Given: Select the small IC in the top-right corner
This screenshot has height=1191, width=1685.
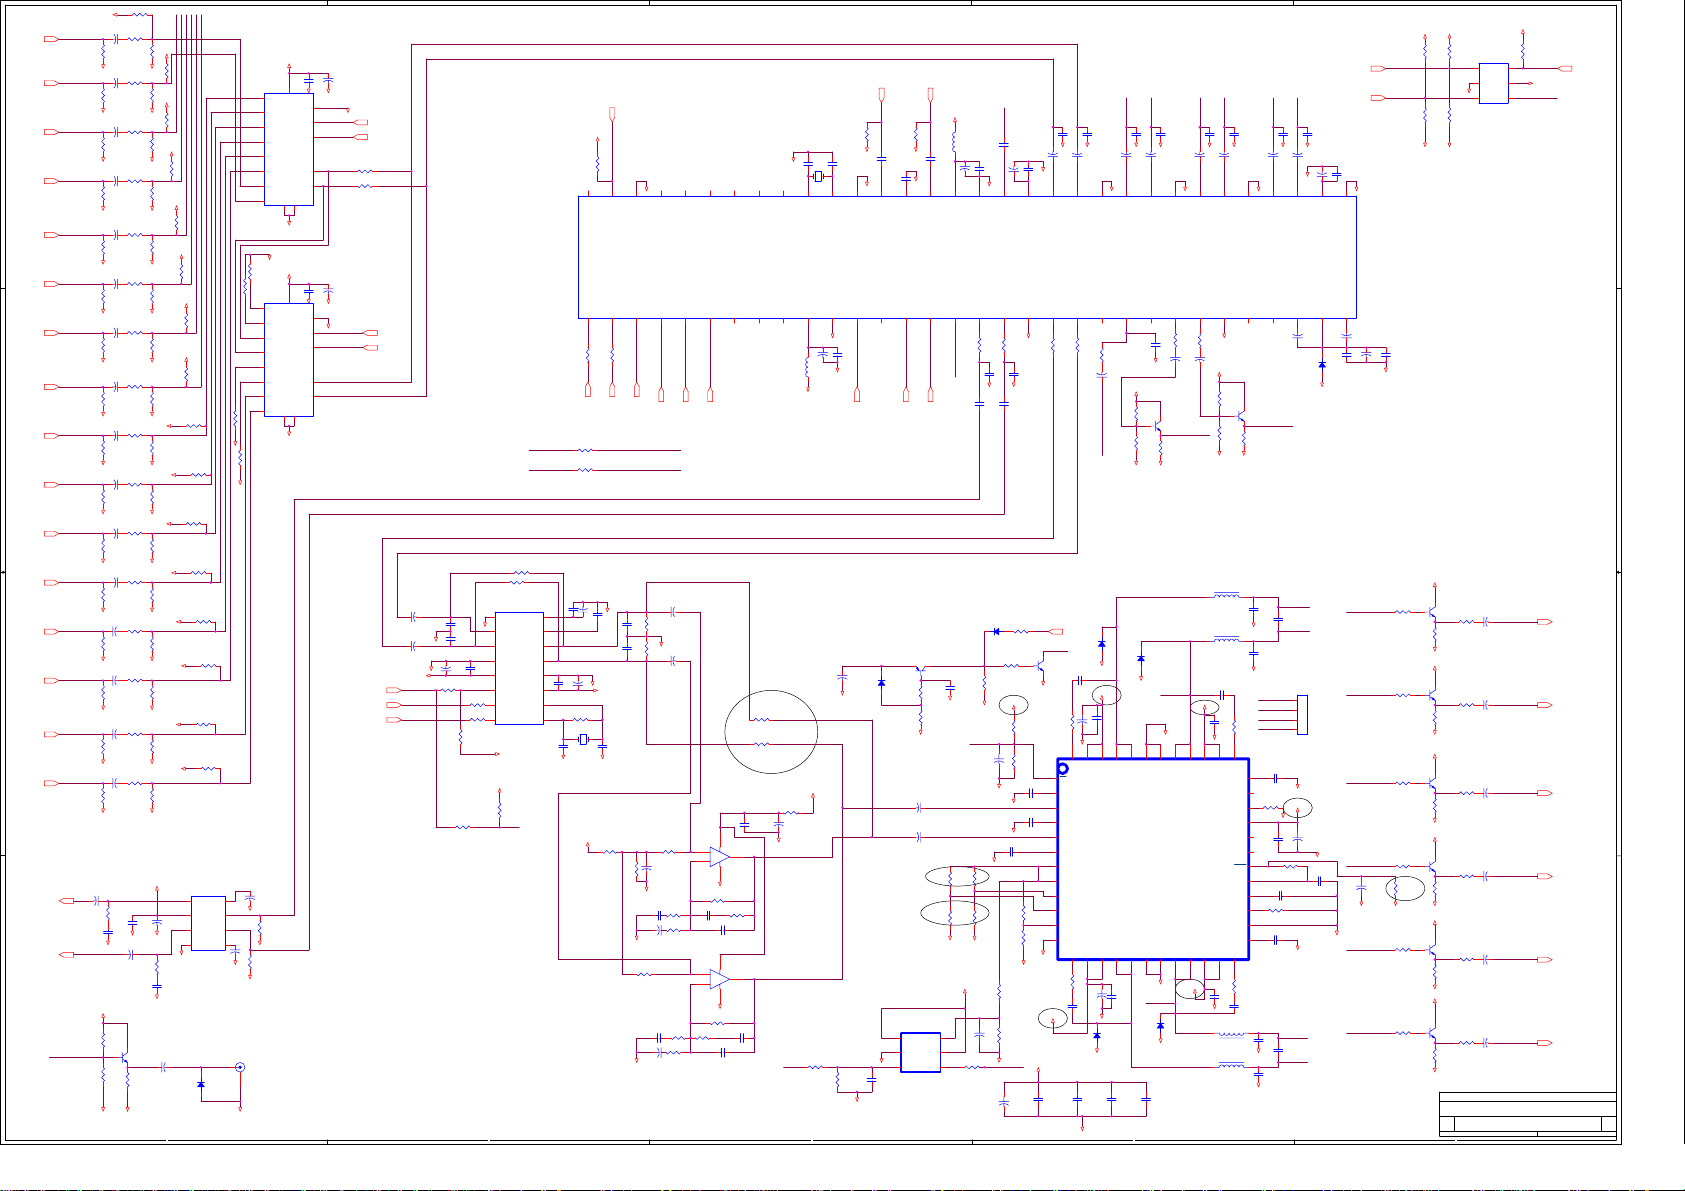Looking at the screenshot, I should [x=1493, y=84].
